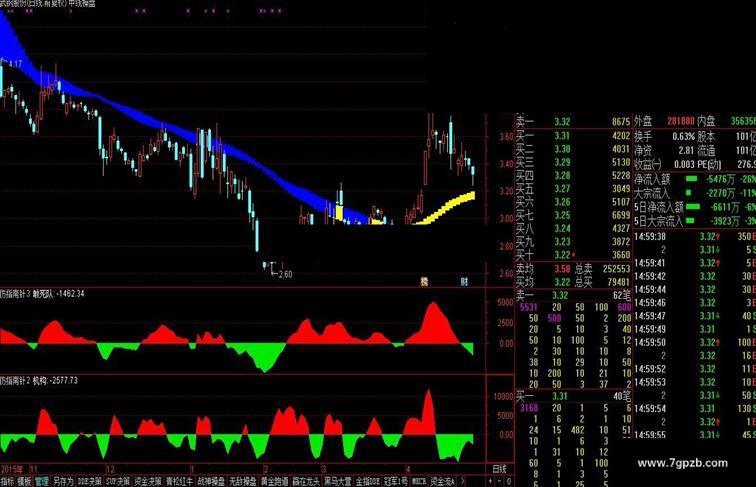Screen dimensions: 756x487
Task: Select the 14:59:54 trade tick row
Action: 694,408
